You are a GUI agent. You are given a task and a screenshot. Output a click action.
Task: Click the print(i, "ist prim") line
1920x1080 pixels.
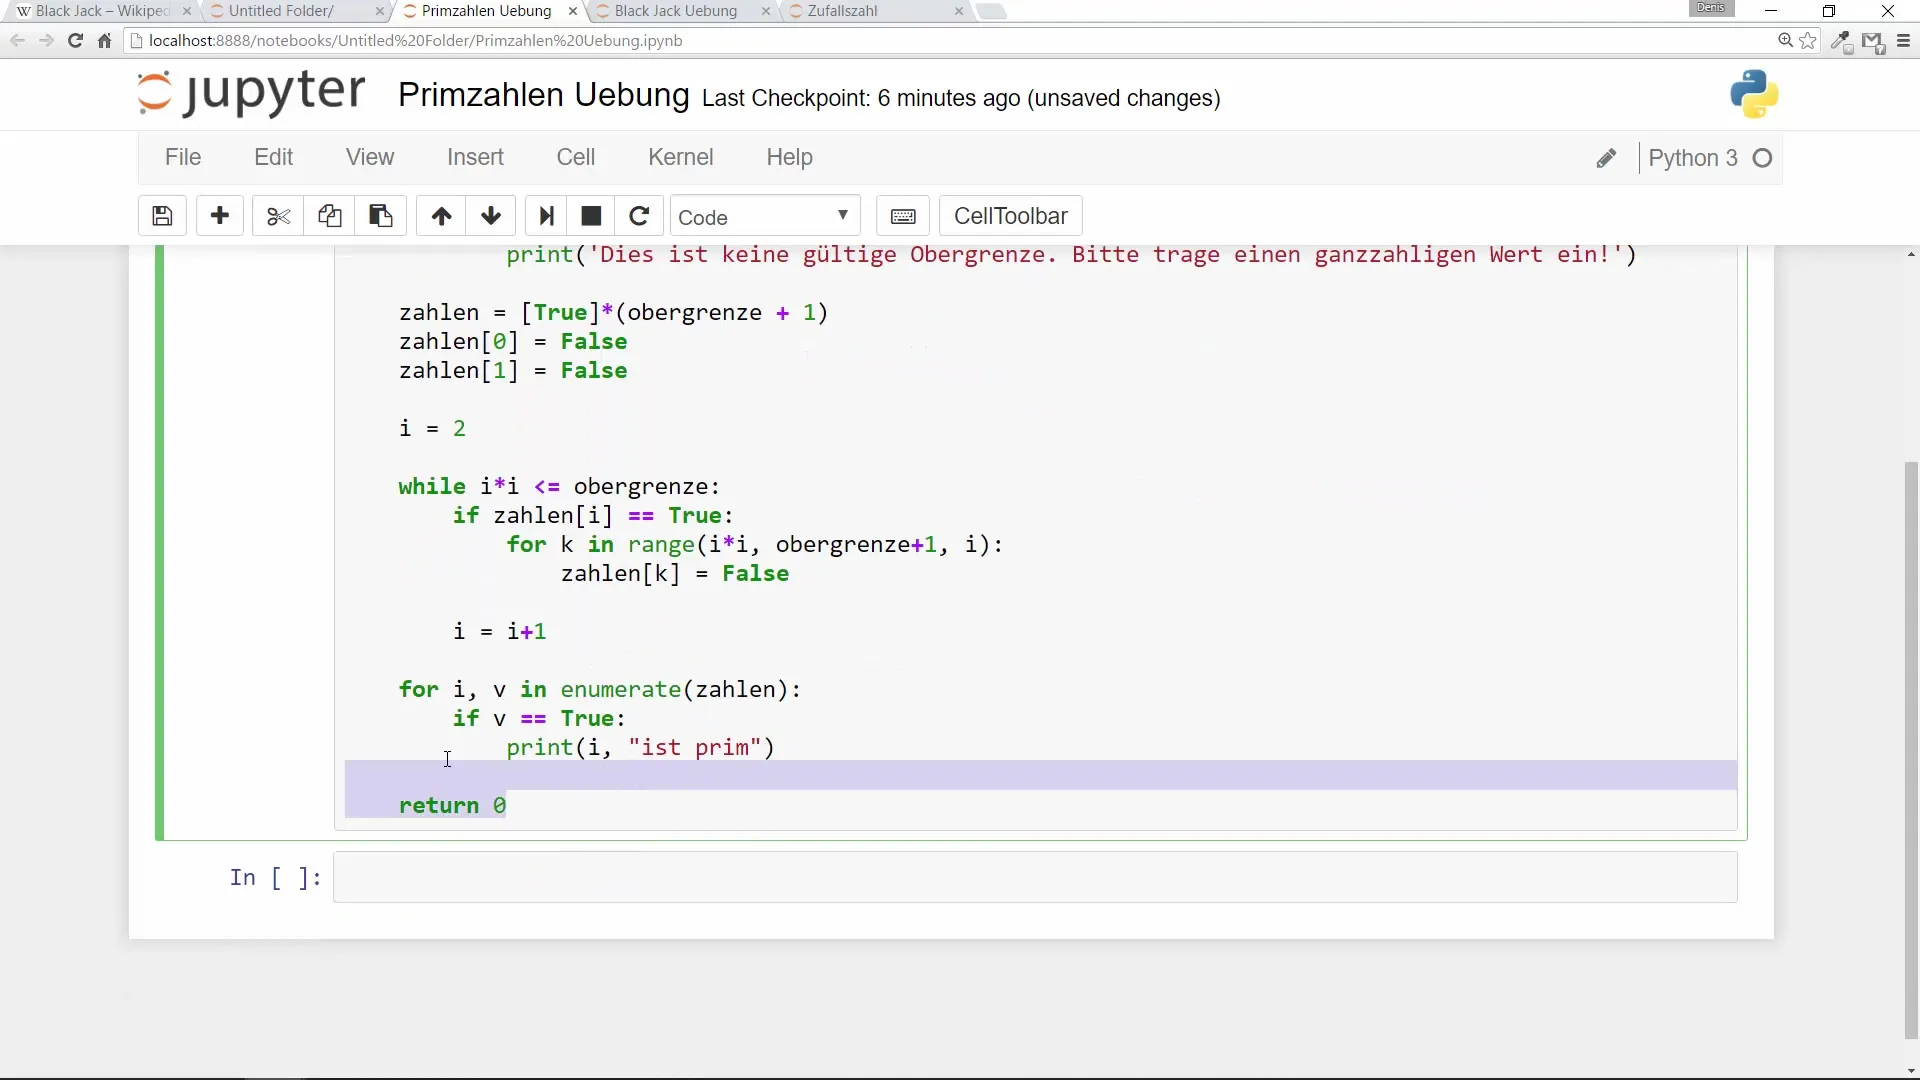point(640,747)
